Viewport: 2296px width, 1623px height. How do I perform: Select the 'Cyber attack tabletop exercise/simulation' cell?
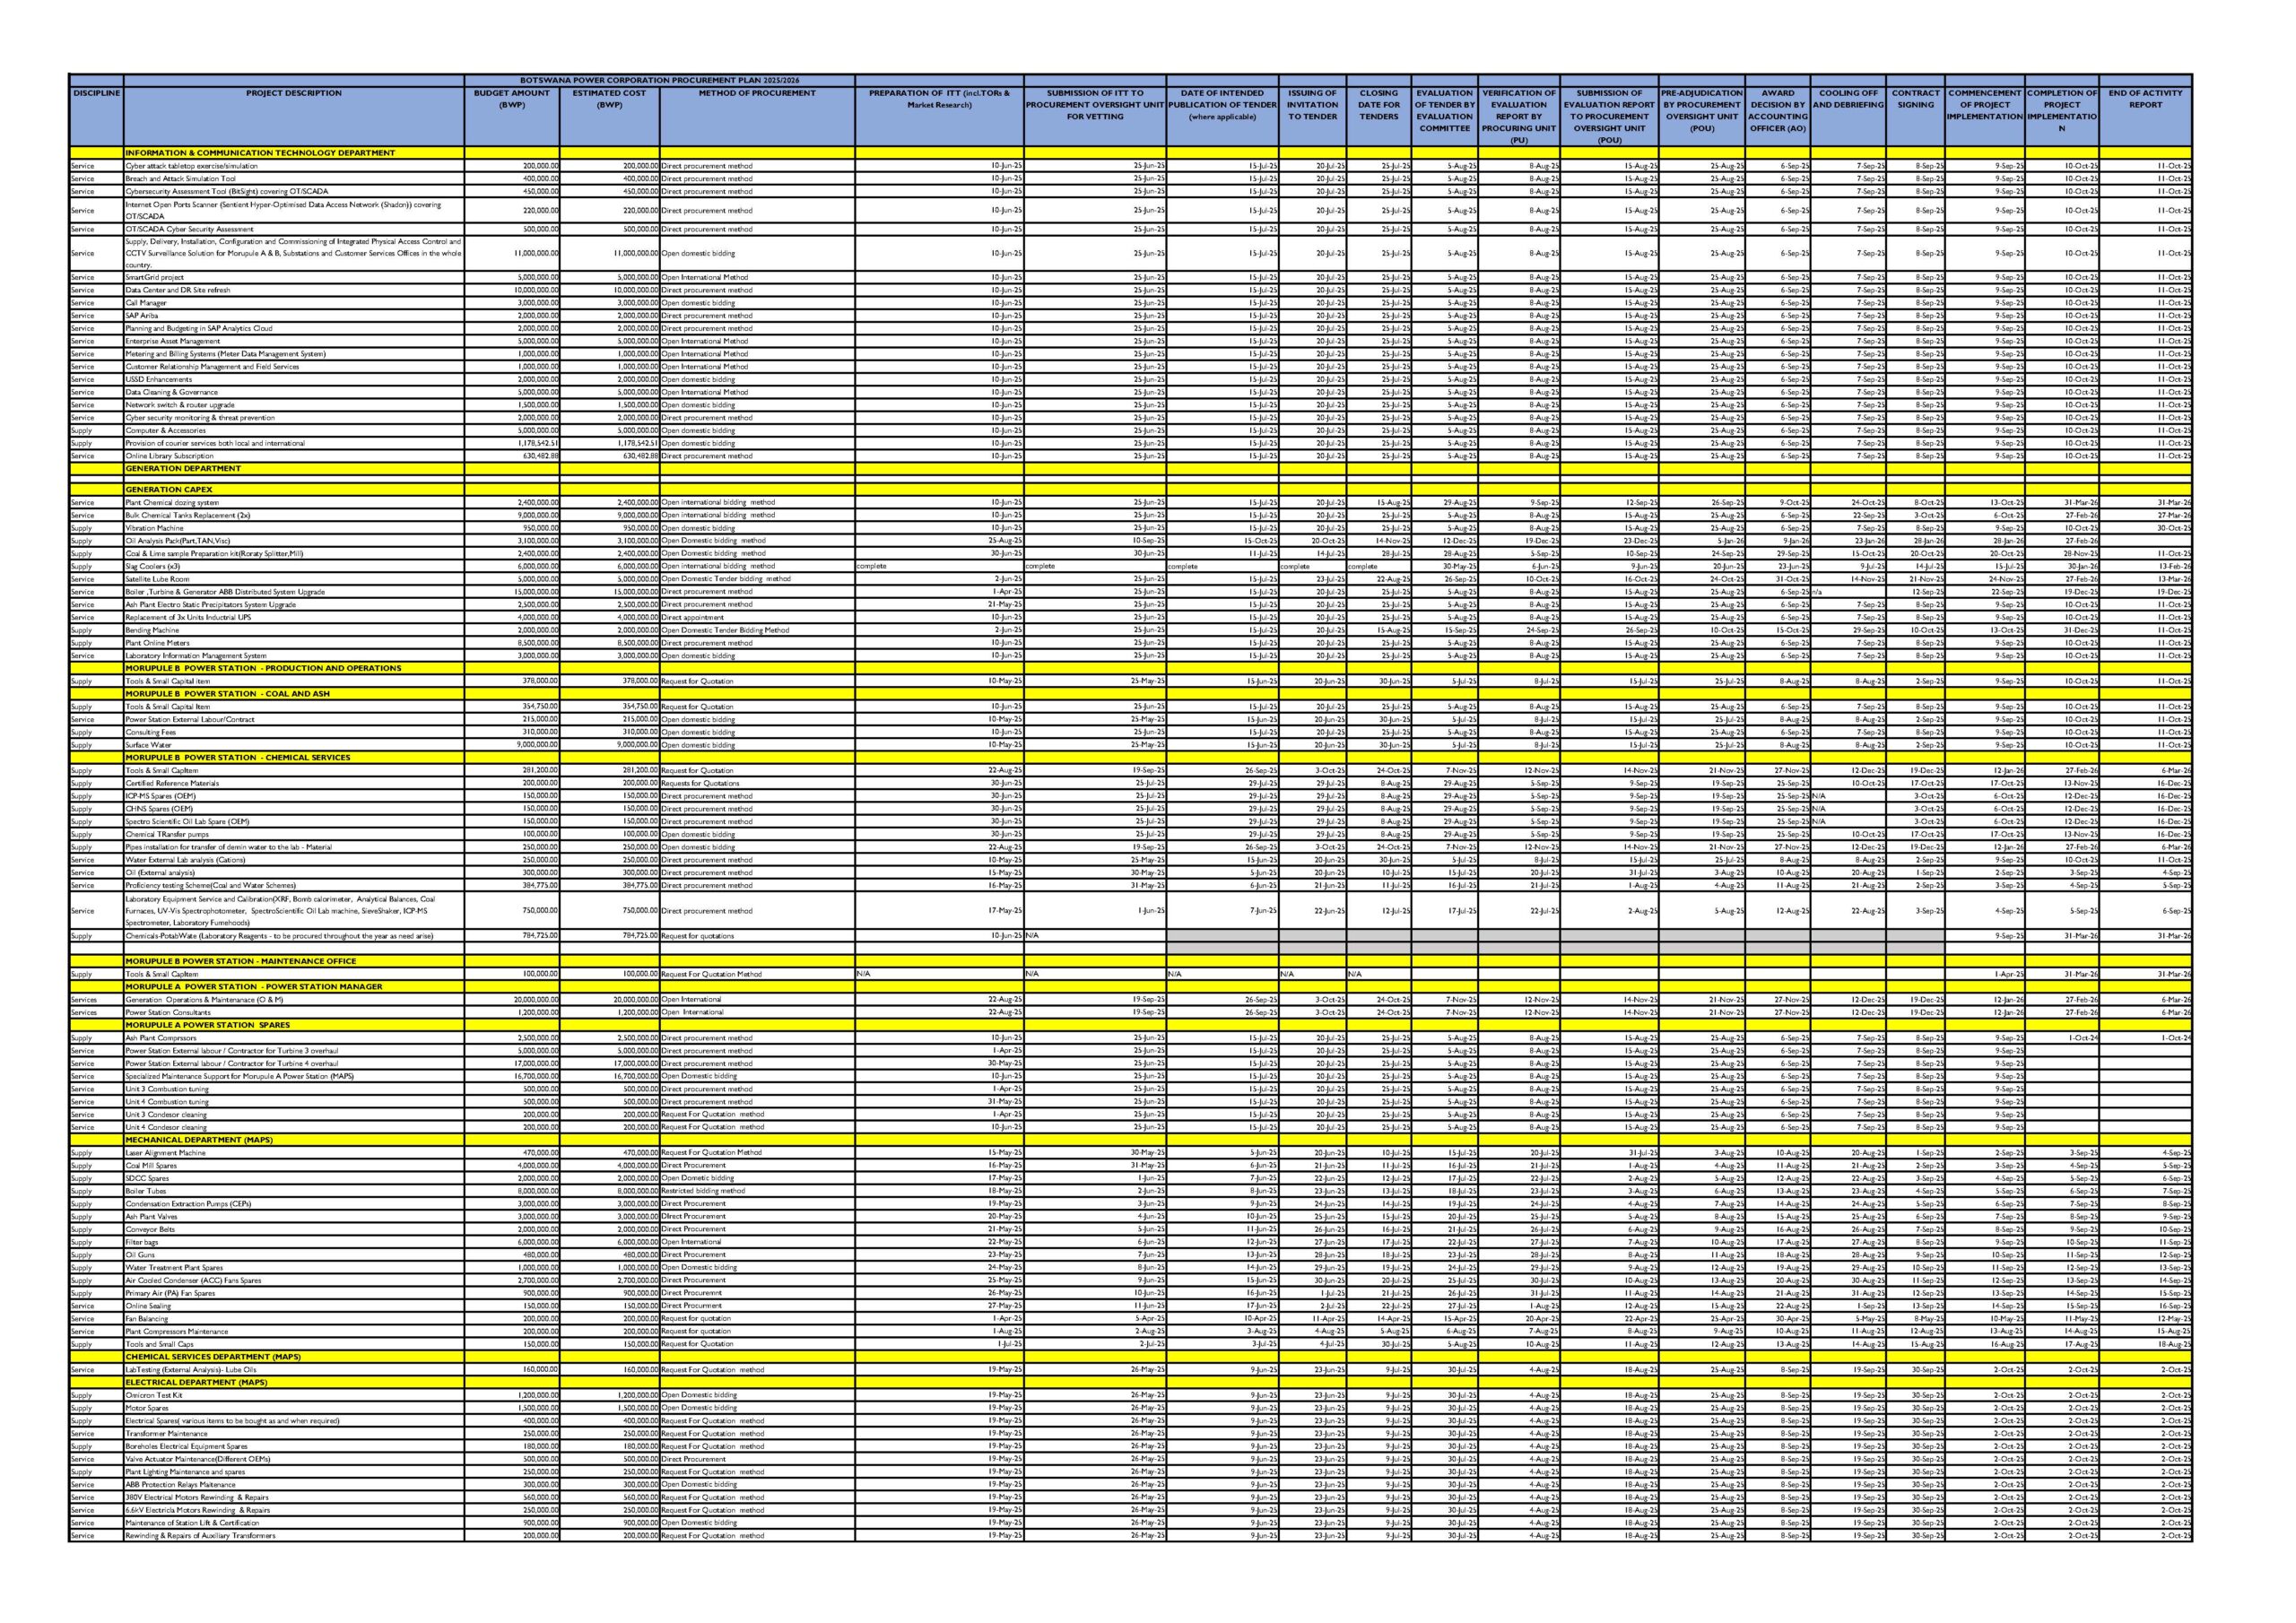coord(293,166)
